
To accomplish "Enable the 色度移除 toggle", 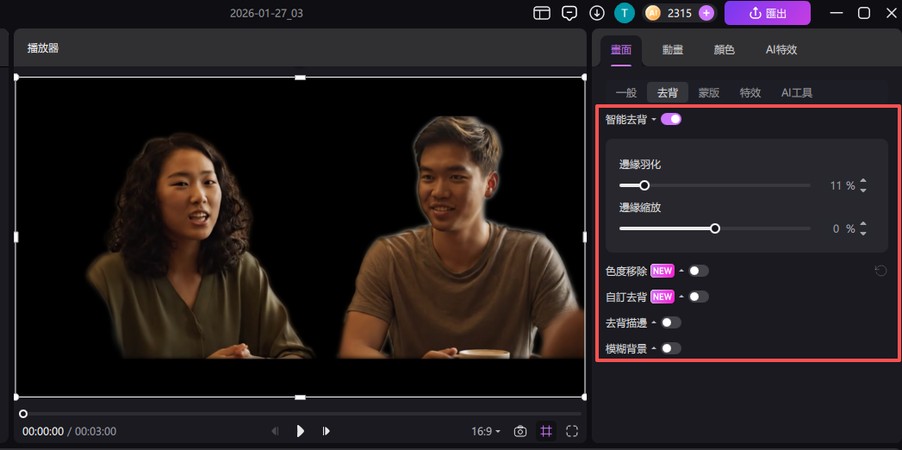I will pos(698,270).
